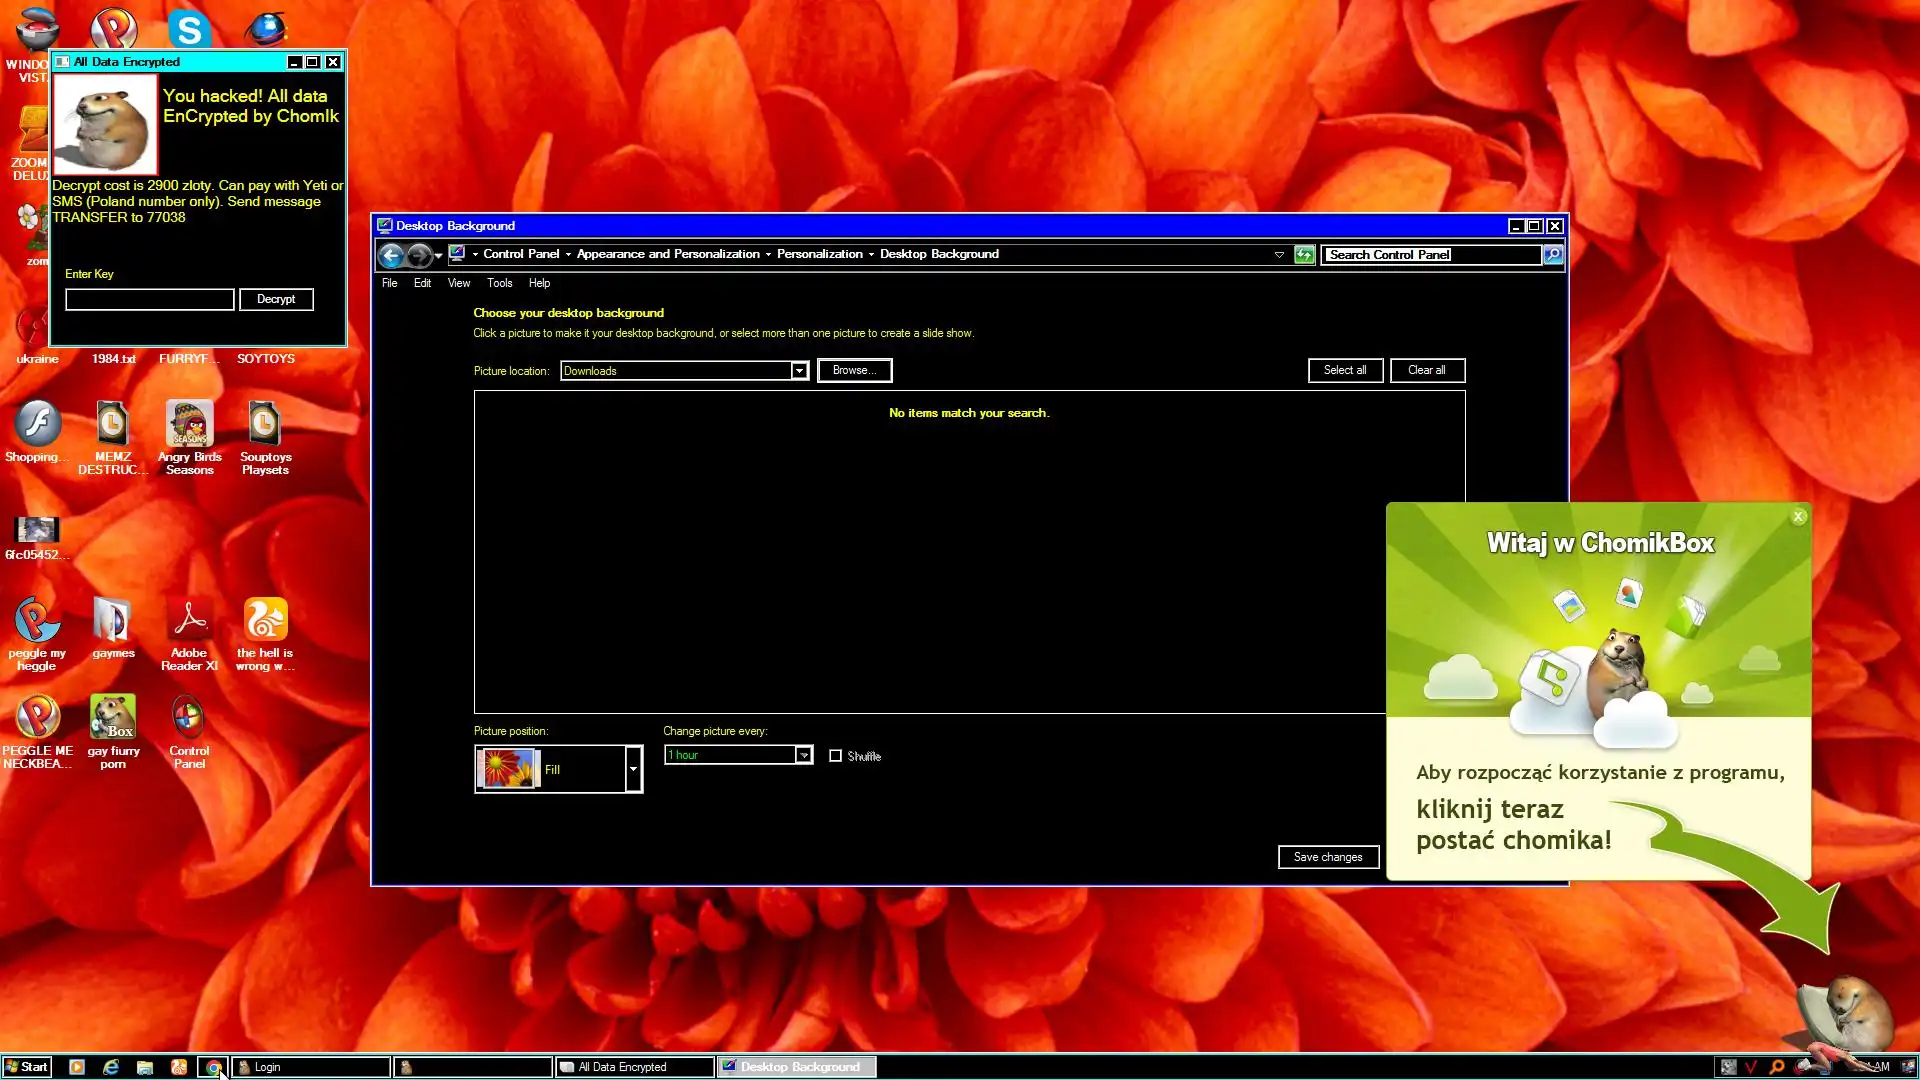Expand the Picture location dropdown
1920x1080 pixels.
point(799,371)
